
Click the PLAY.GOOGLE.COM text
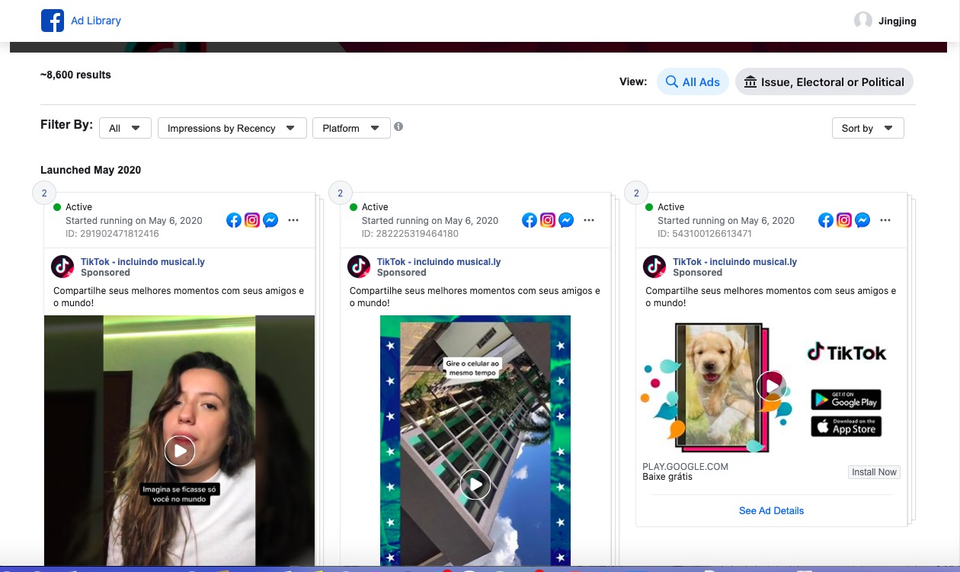pos(685,467)
